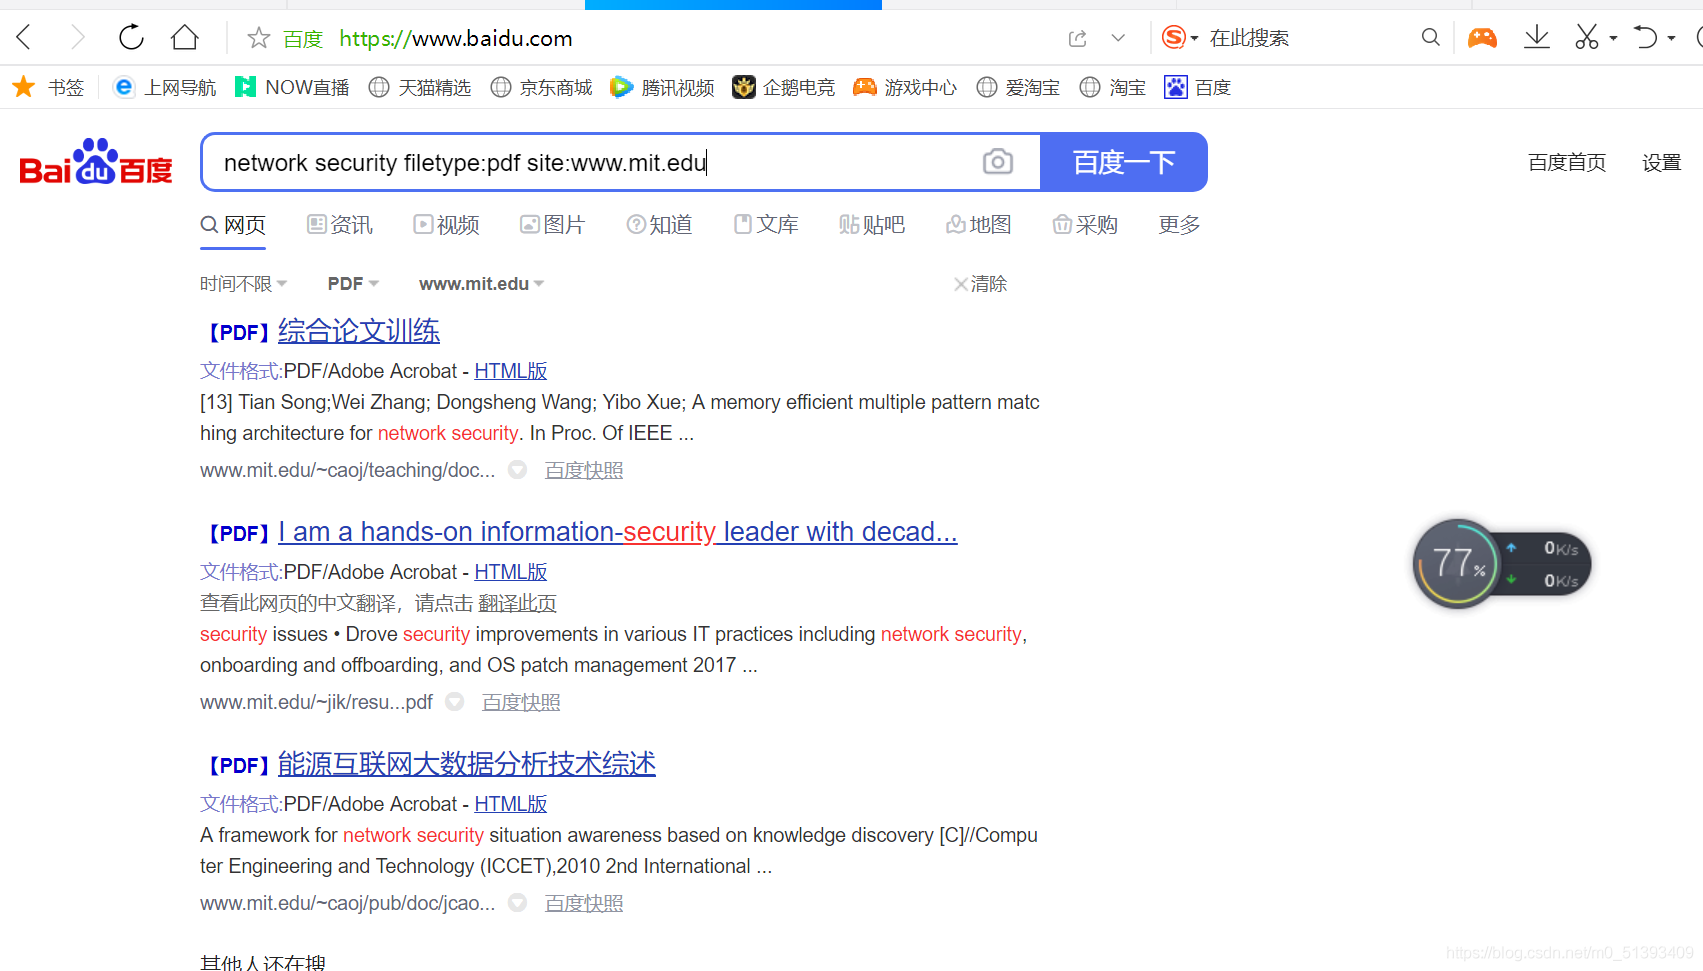Open the 更多 more categories tab
The width and height of the screenshot is (1703, 971).
point(1179,225)
